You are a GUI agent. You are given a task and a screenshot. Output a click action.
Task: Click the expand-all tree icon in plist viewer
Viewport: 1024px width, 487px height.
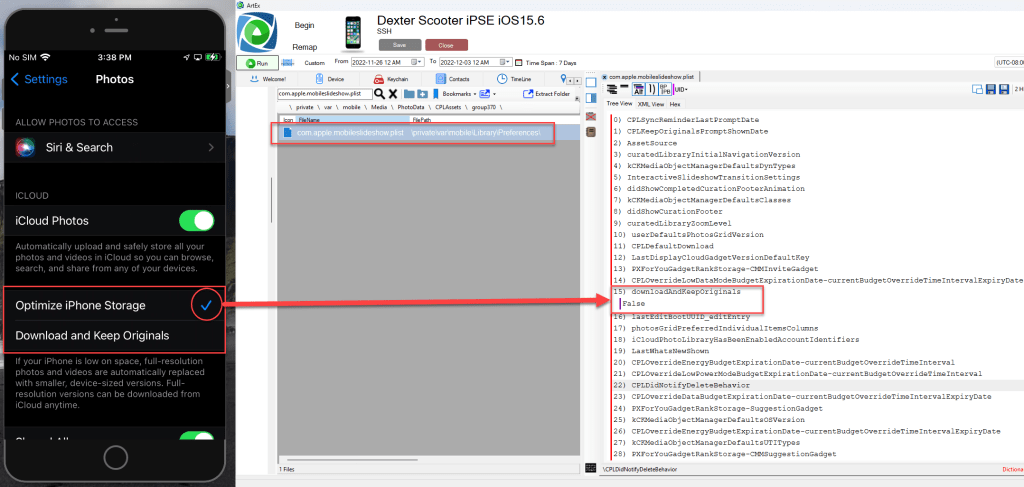(613, 90)
